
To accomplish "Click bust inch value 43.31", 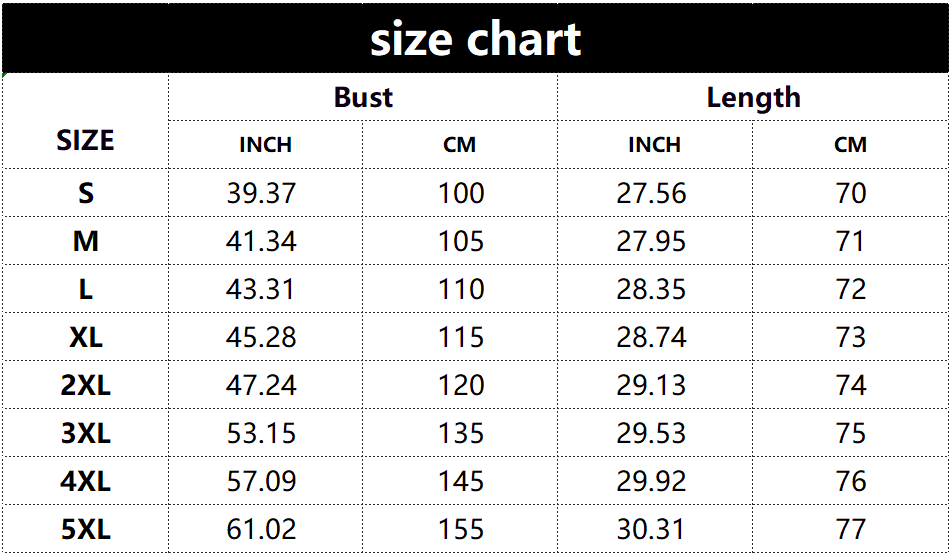I will (x=261, y=289).
